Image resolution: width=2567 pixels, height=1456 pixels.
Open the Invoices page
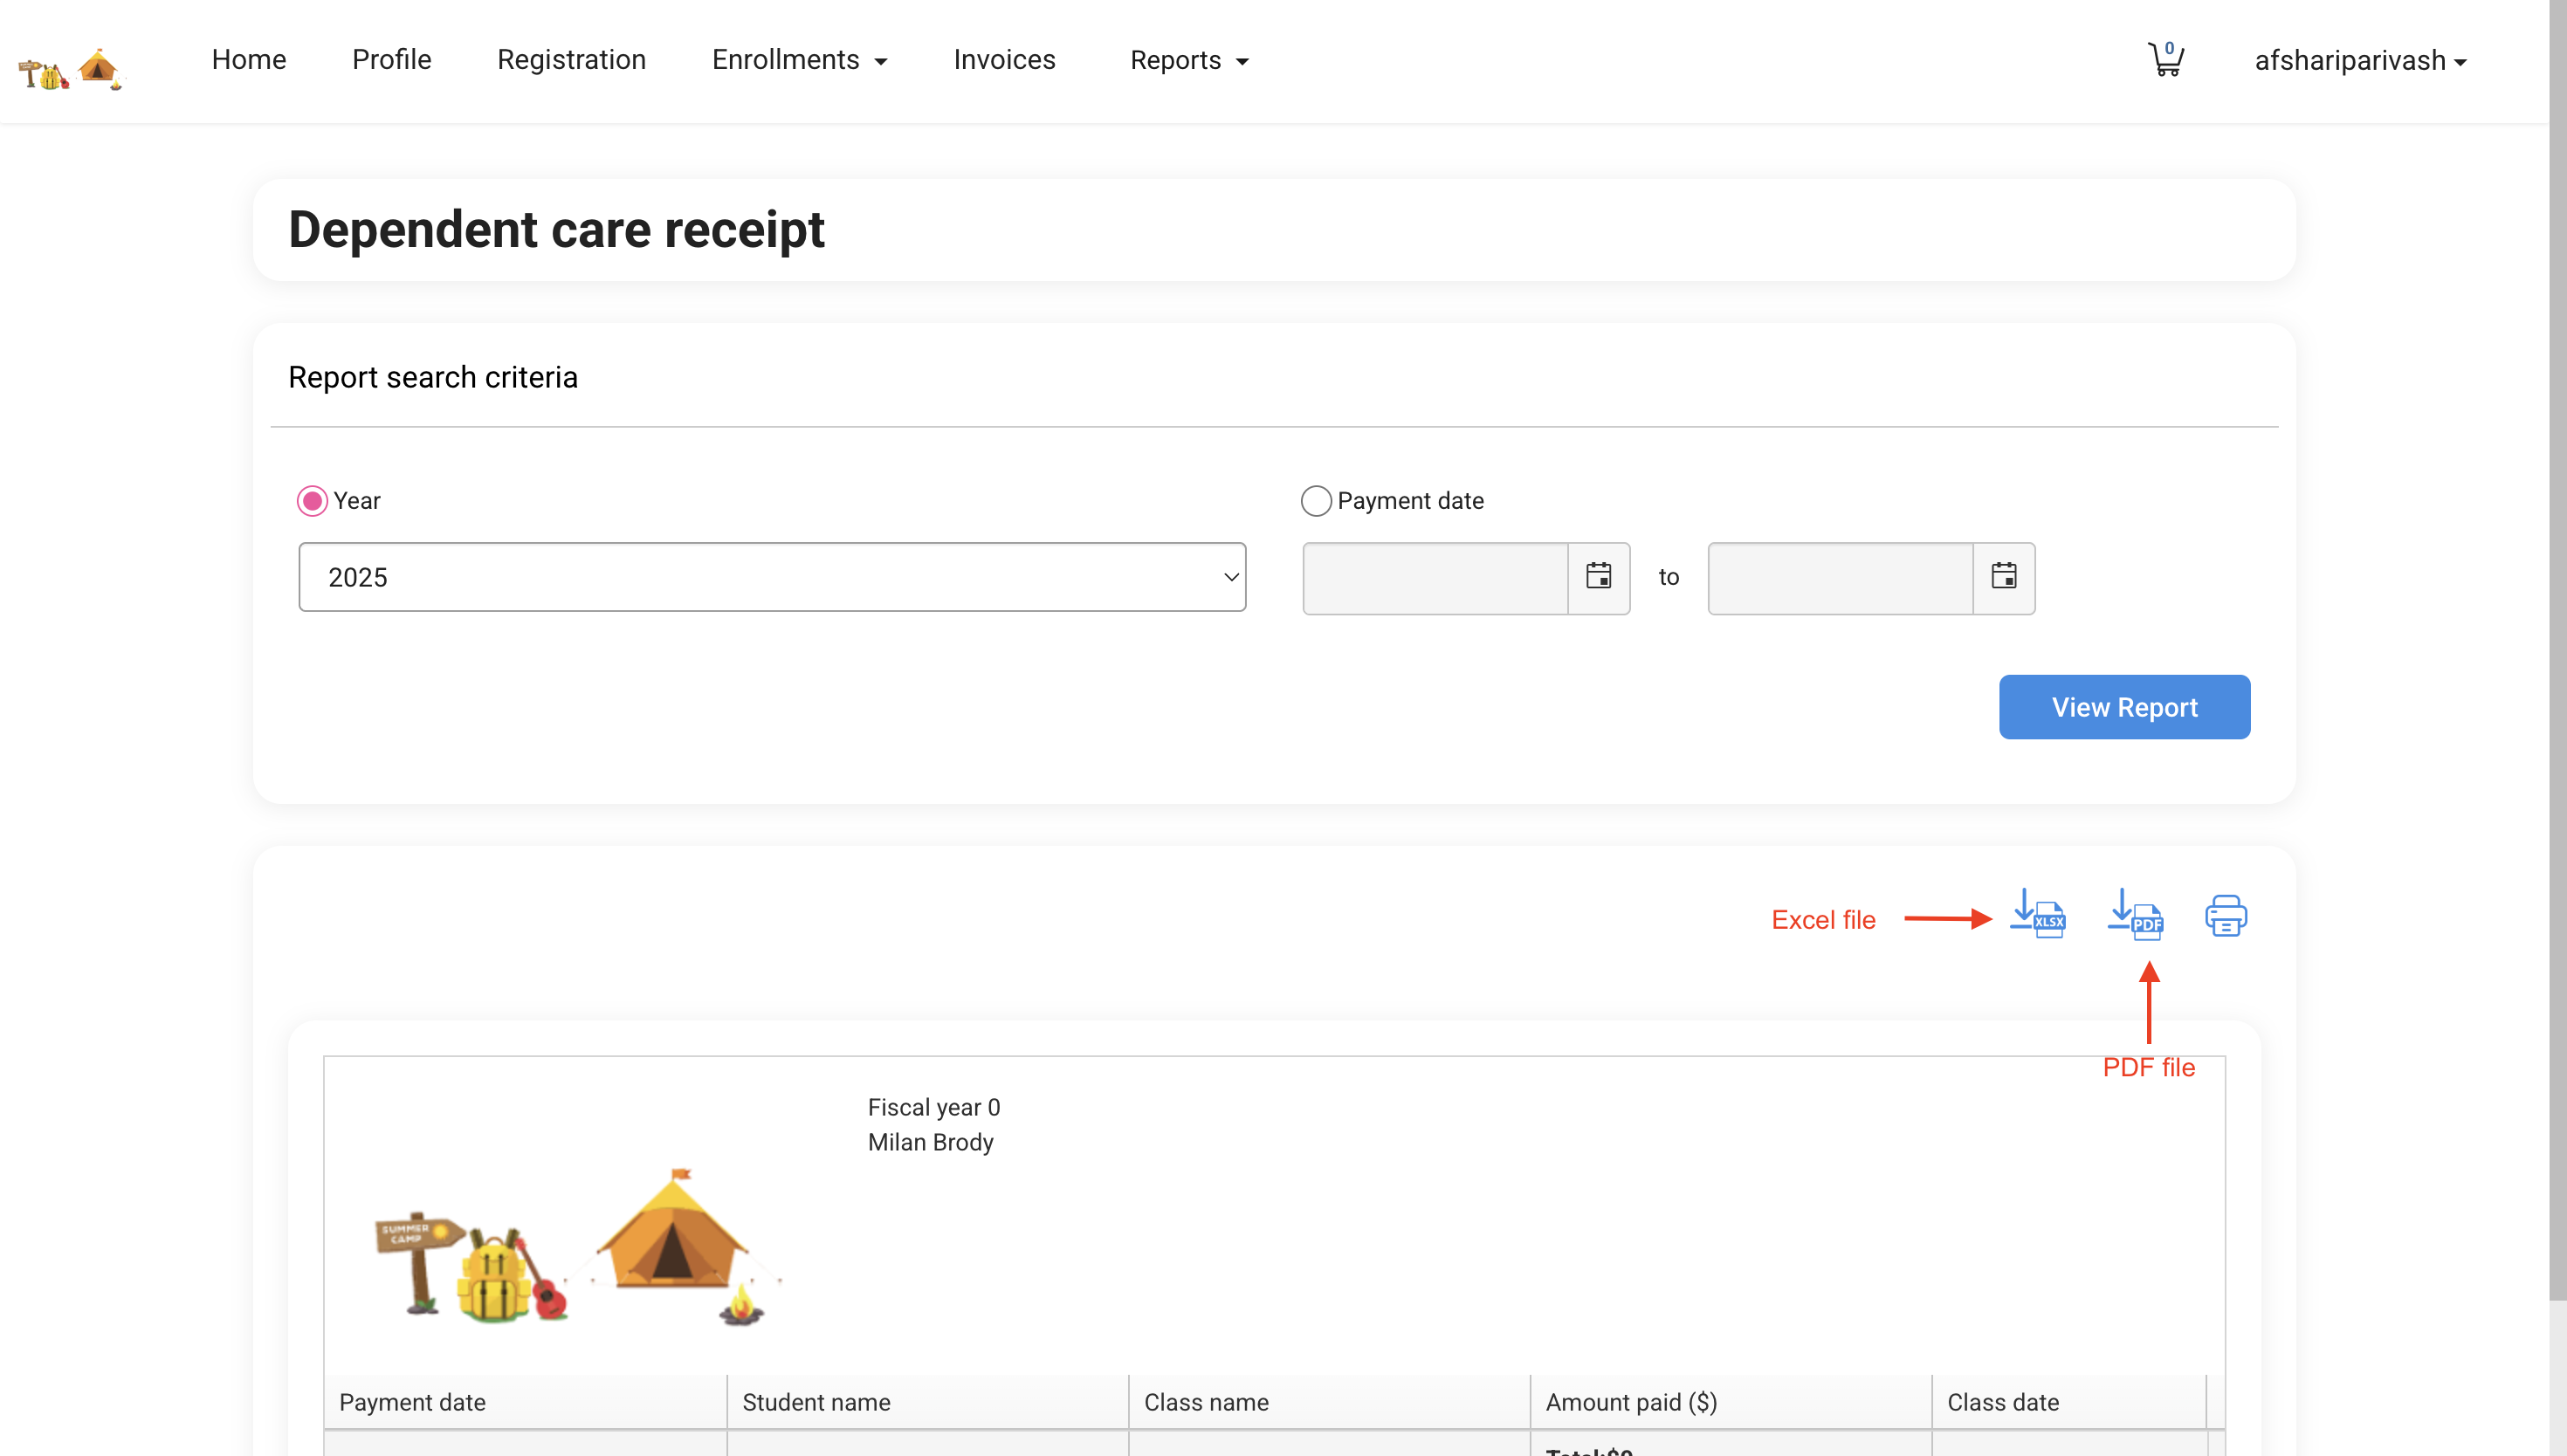pyautogui.click(x=1004, y=60)
